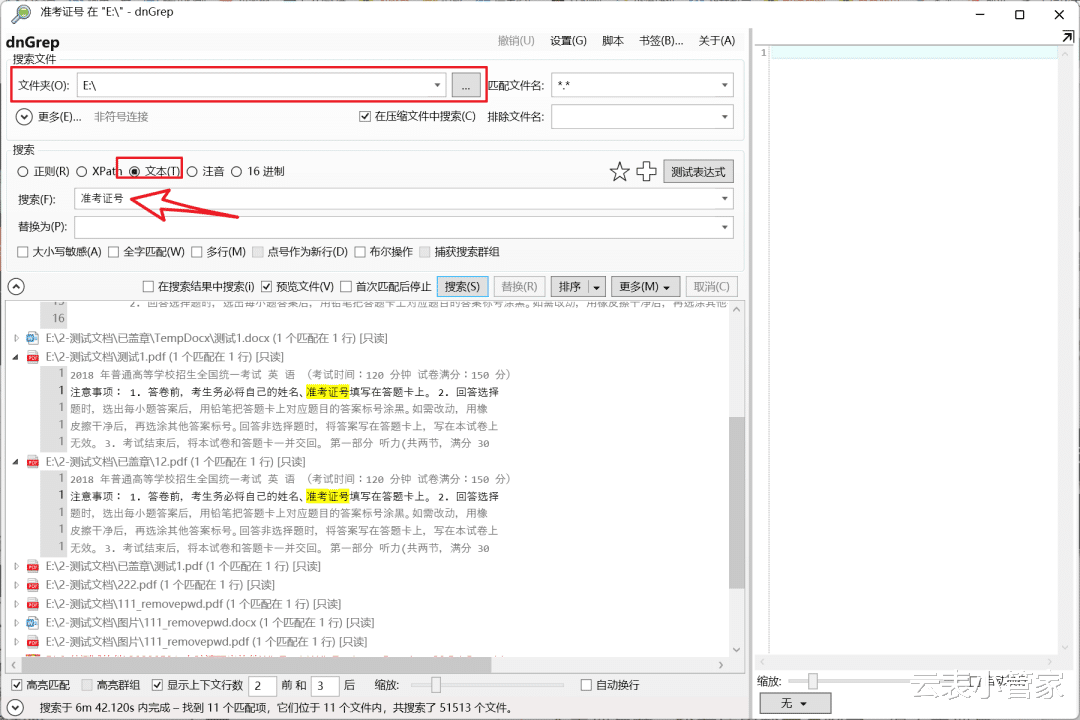Open the 脚本 menu
Image resolution: width=1080 pixels, height=720 pixels.
(612, 41)
